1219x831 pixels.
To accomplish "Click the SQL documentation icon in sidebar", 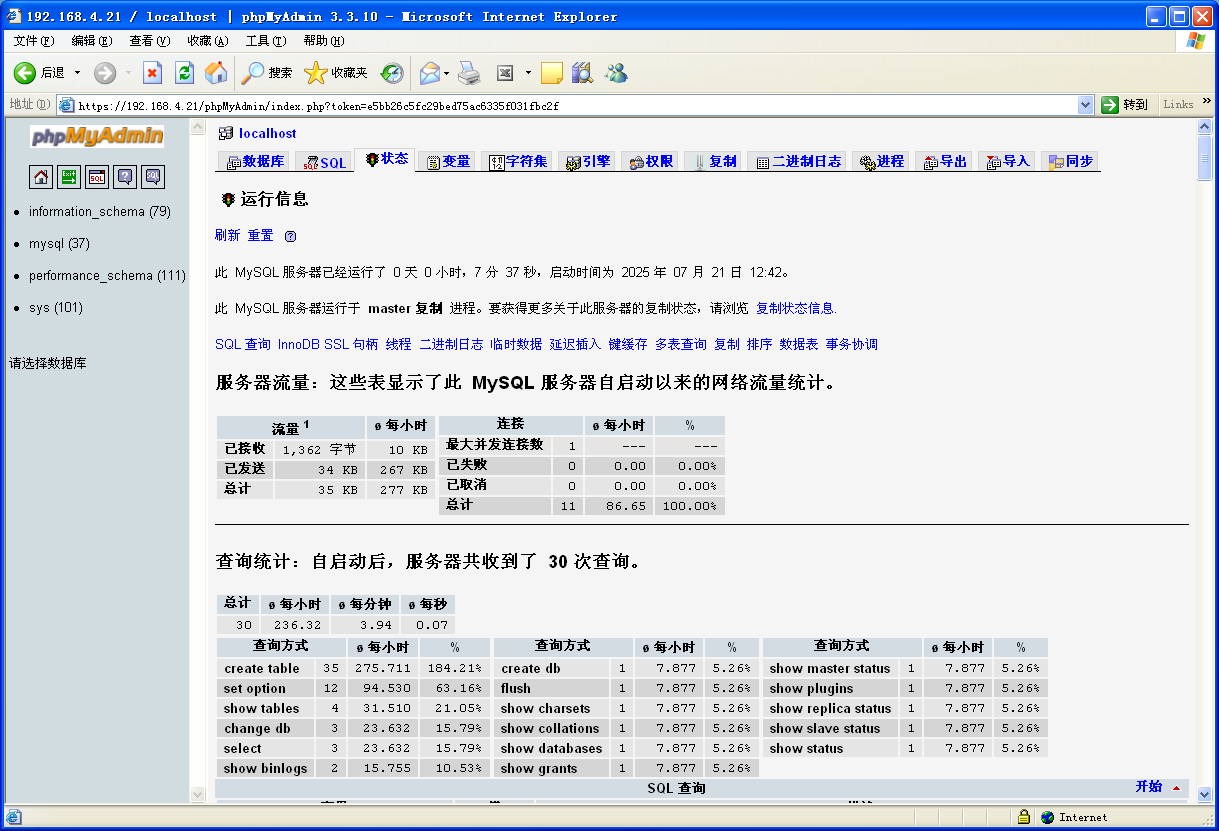I will pos(153,177).
